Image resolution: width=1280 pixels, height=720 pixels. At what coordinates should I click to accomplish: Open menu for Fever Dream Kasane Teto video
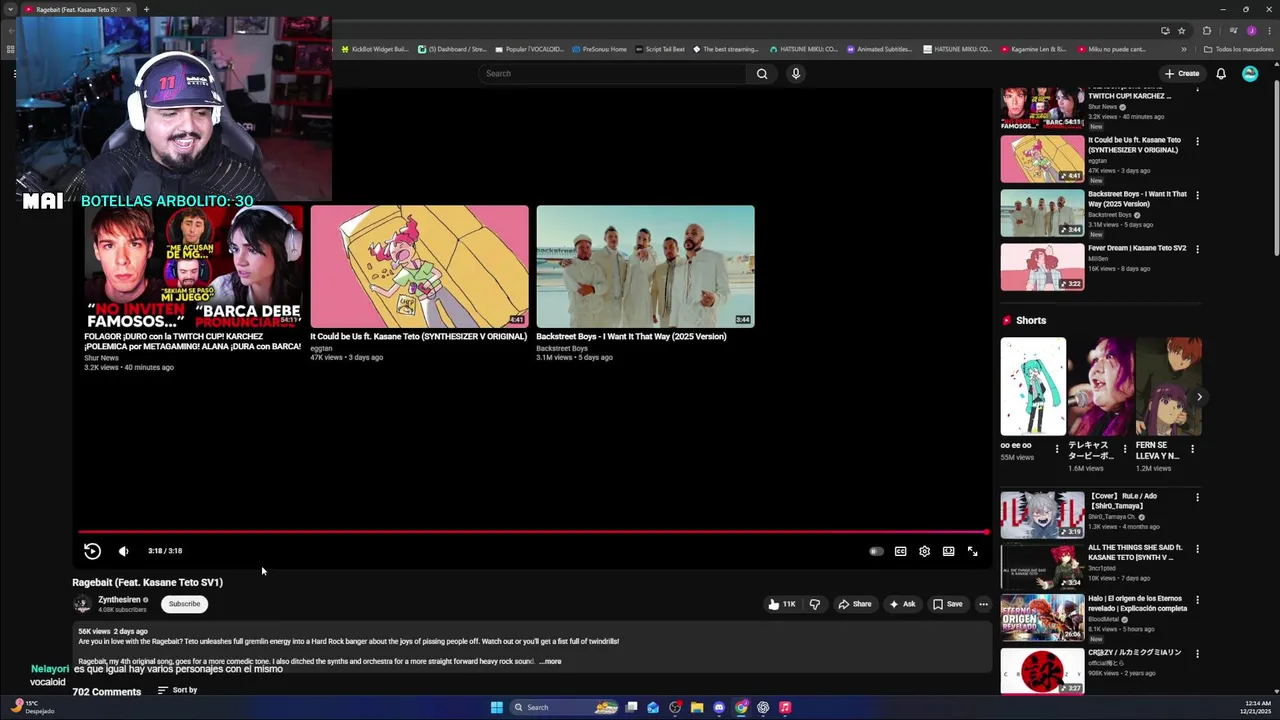click(x=1197, y=249)
